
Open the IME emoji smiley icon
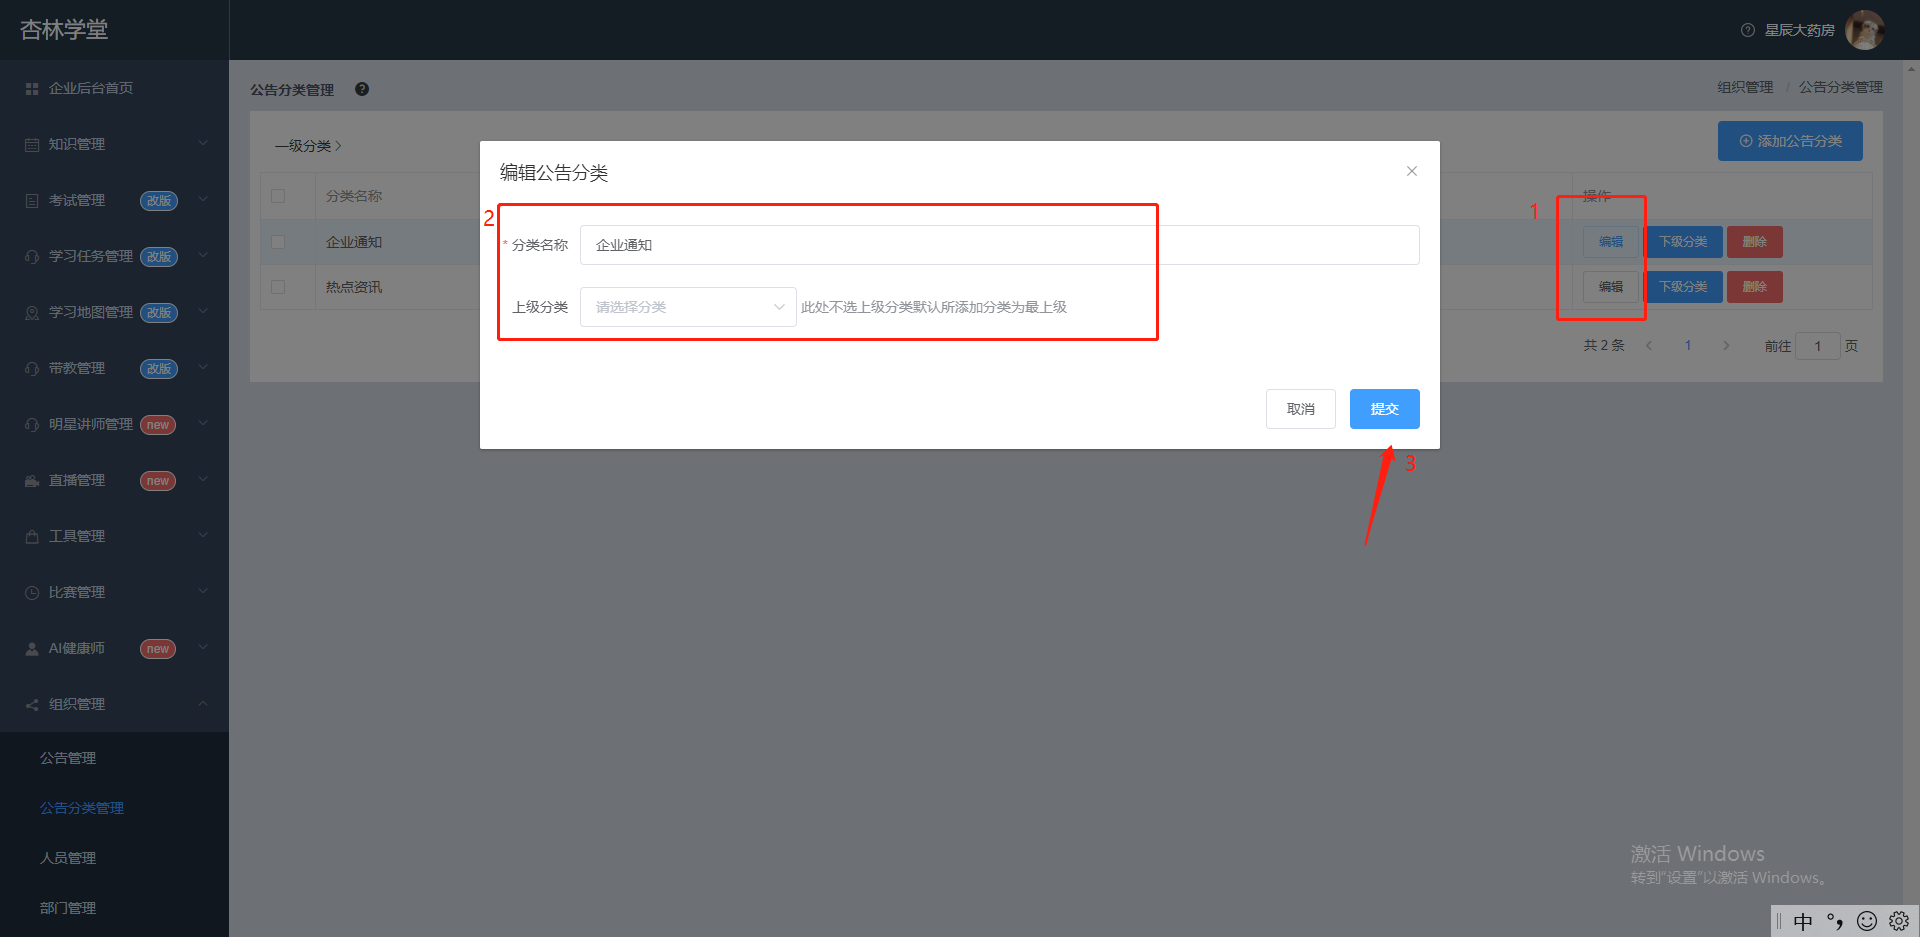1867,921
